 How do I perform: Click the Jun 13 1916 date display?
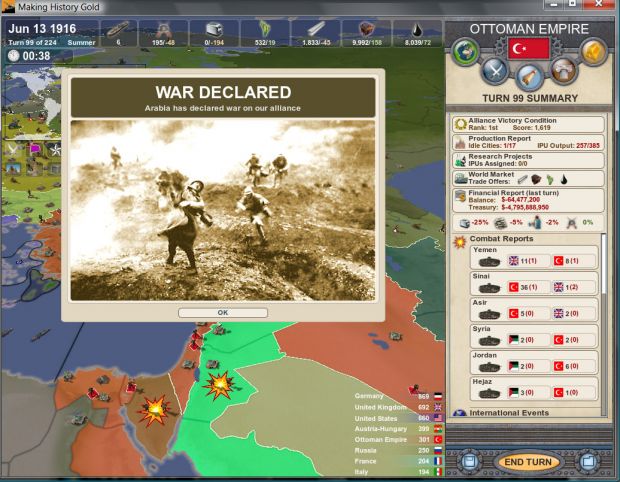tap(42, 28)
